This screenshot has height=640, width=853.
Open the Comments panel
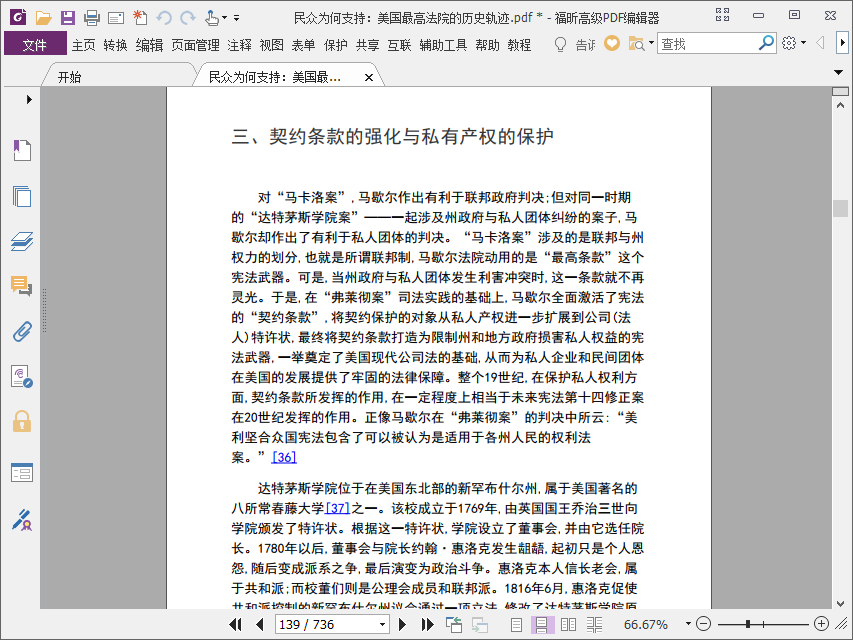click(22, 286)
